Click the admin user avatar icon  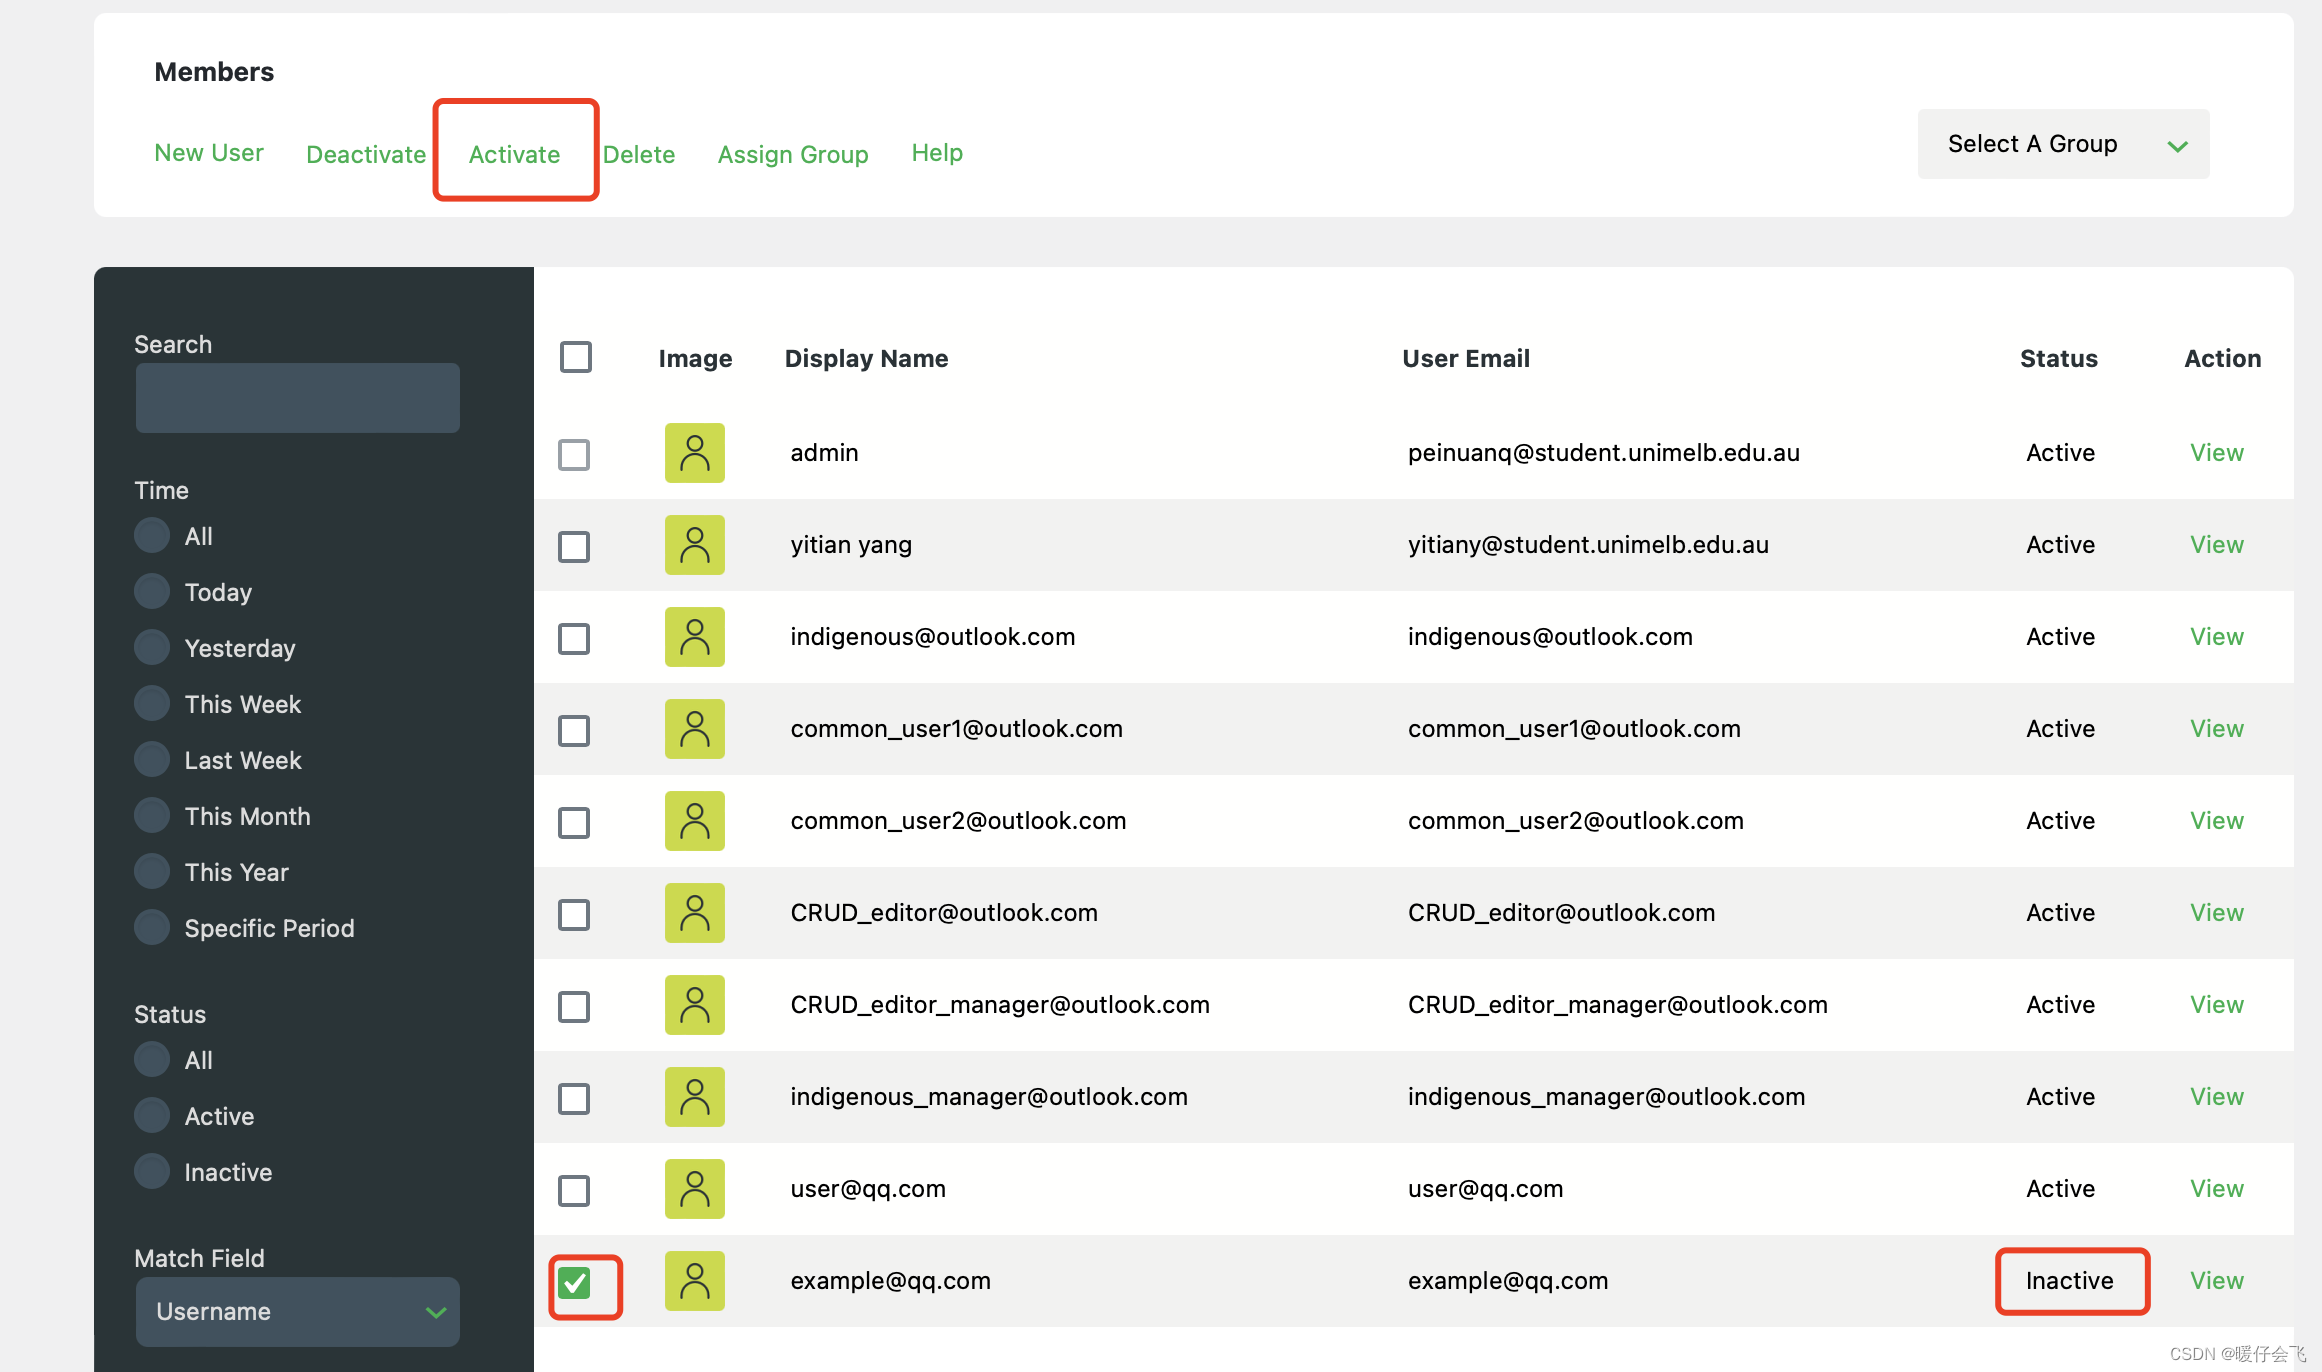(x=694, y=453)
